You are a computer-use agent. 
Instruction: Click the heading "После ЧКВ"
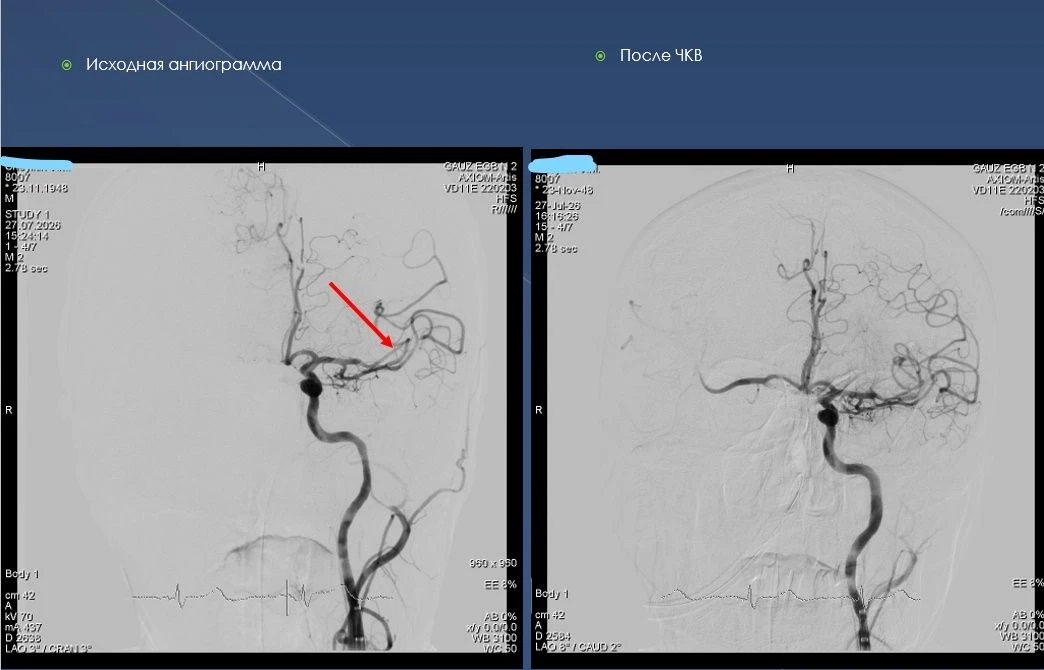point(660,55)
